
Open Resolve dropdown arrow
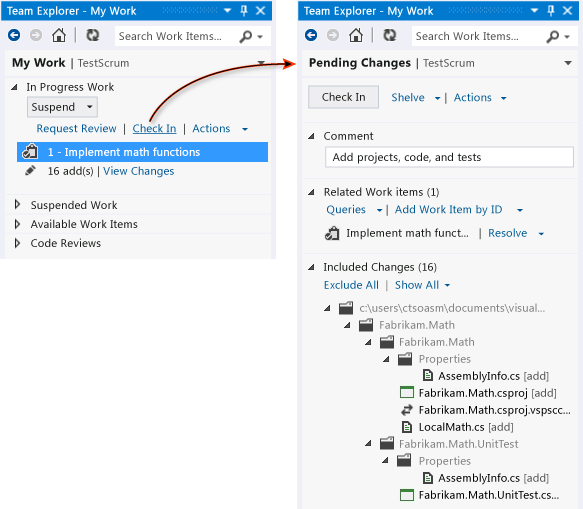point(541,234)
